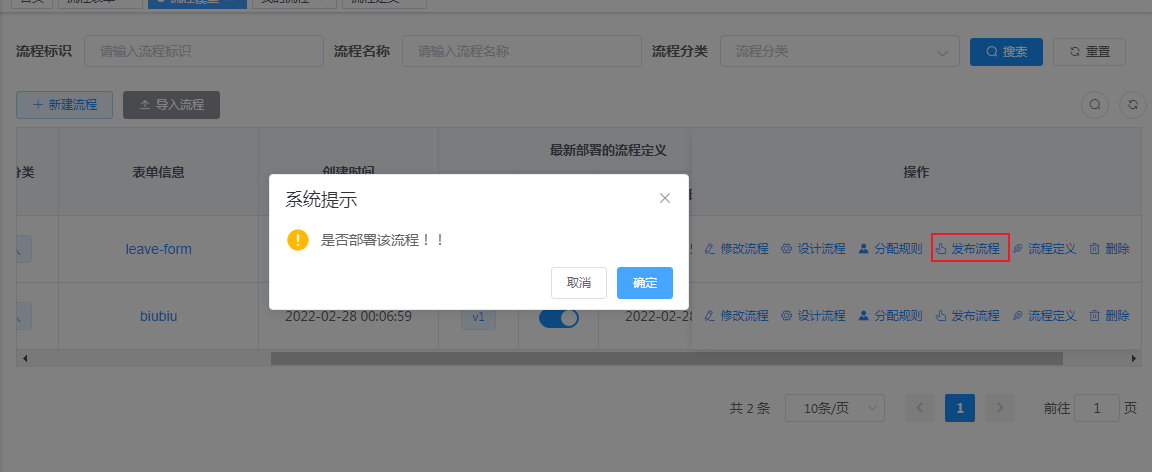The image size is (1154, 474).
Task: Click the 新建流程 button
Action: pyautogui.click(x=65, y=105)
